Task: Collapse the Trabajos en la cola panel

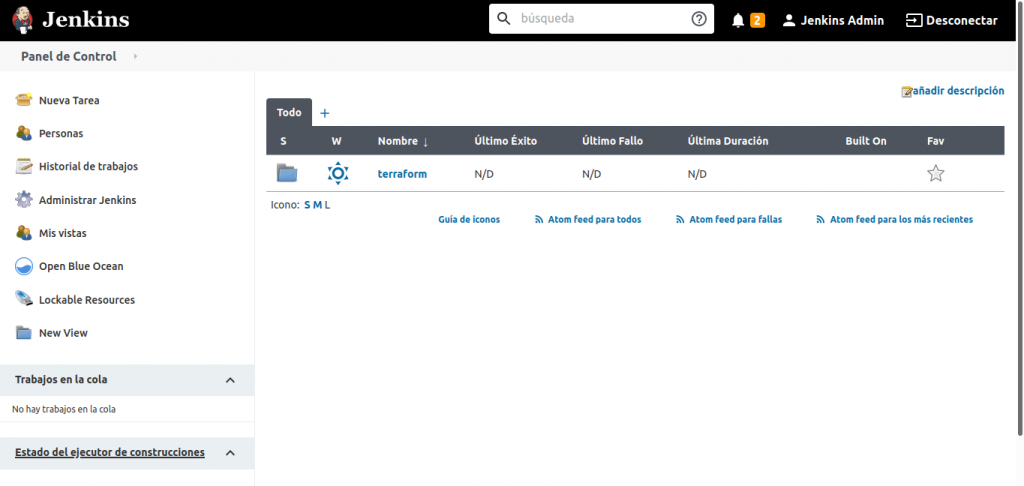Action: (x=230, y=380)
